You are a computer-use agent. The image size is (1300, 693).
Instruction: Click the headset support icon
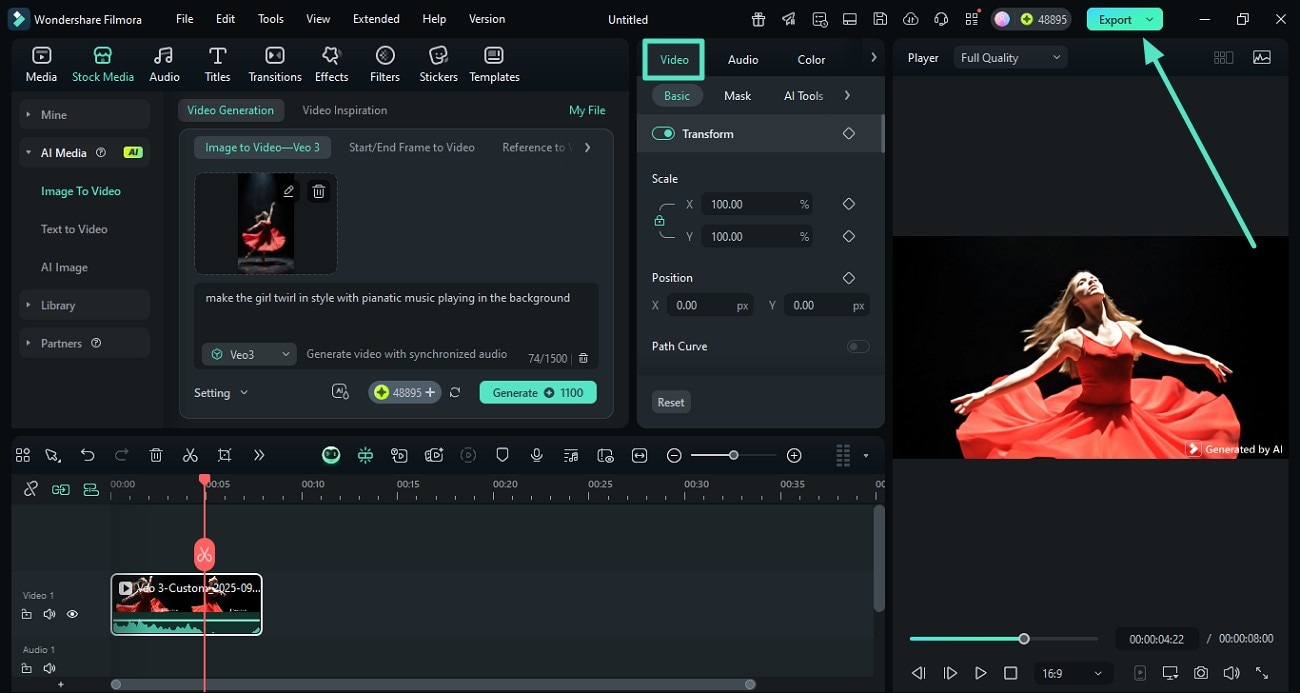pyautogui.click(x=940, y=19)
